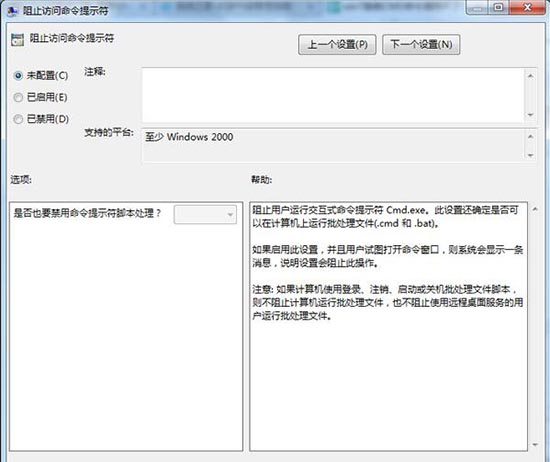Click the '是否也要禁用命令提示符脚本处理？' label

[x=87, y=213]
